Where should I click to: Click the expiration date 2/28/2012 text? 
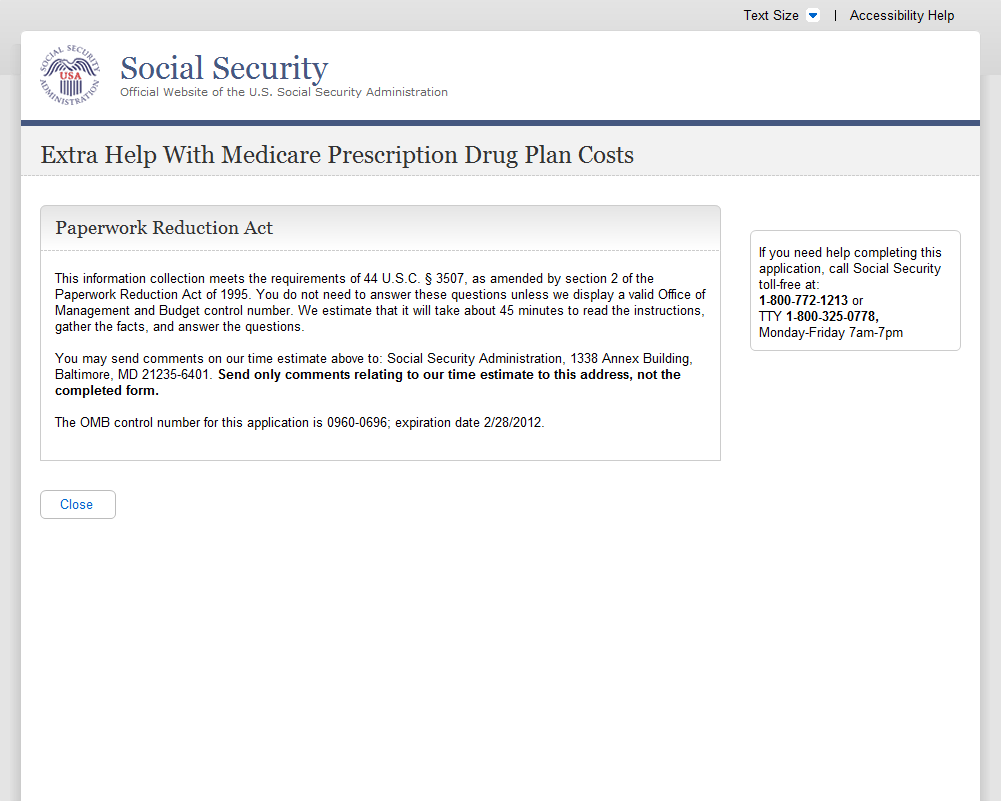[x=512, y=423]
